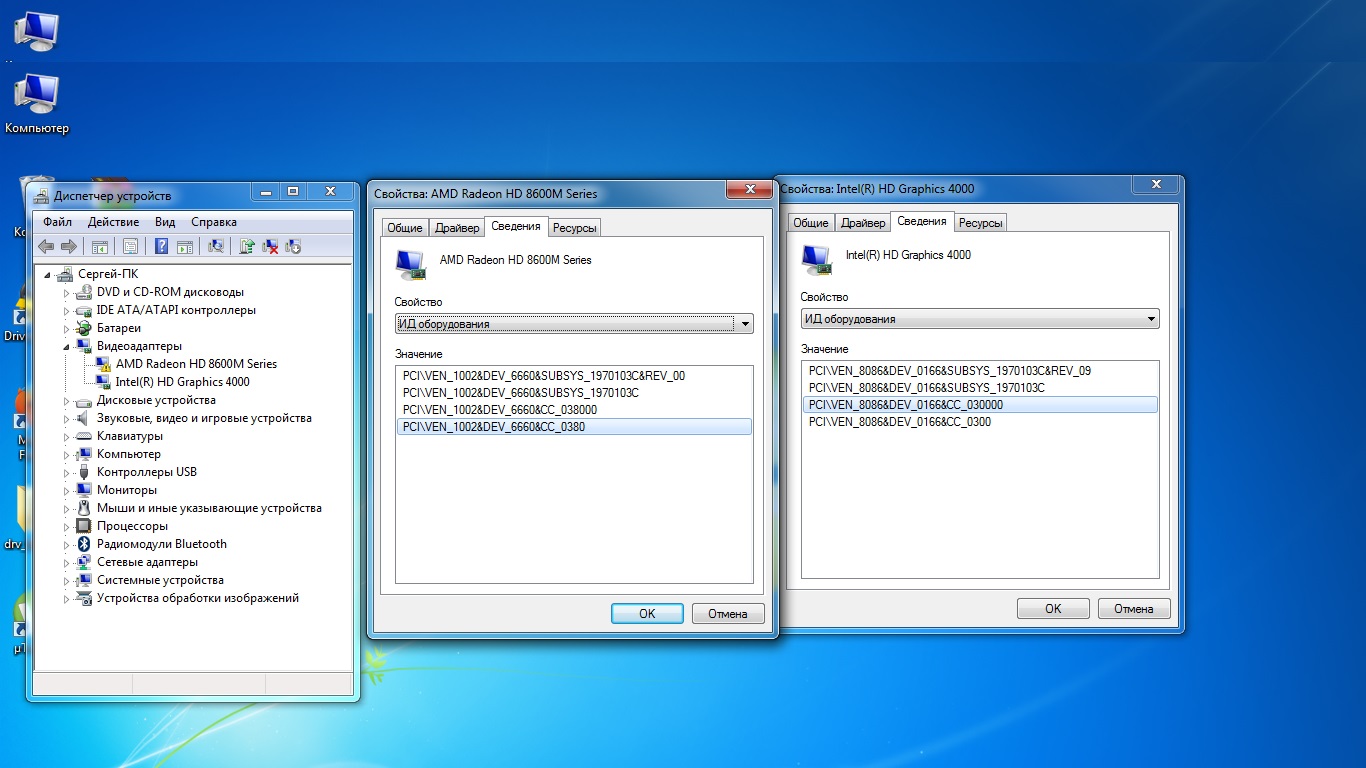Click OK in the AMD Radeon properties dialog
1366x768 pixels.
pos(647,613)
